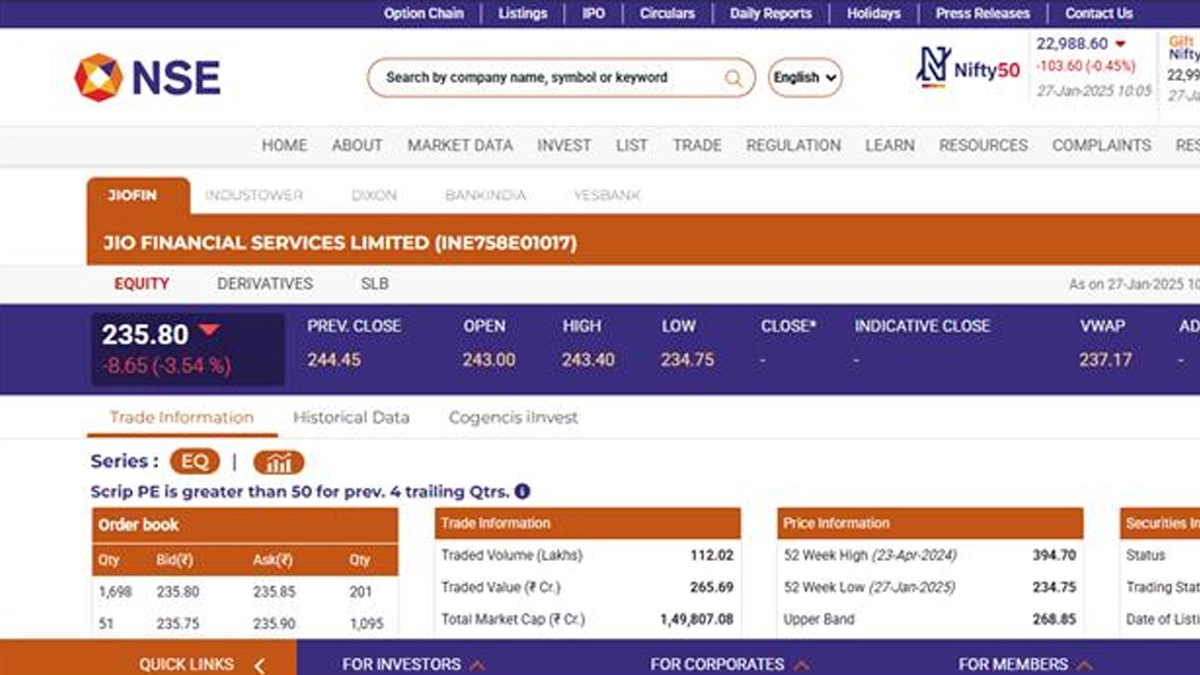Click the search magnifier icon
This screenshot has width=1200, height=675.
(x=734, y=78)
